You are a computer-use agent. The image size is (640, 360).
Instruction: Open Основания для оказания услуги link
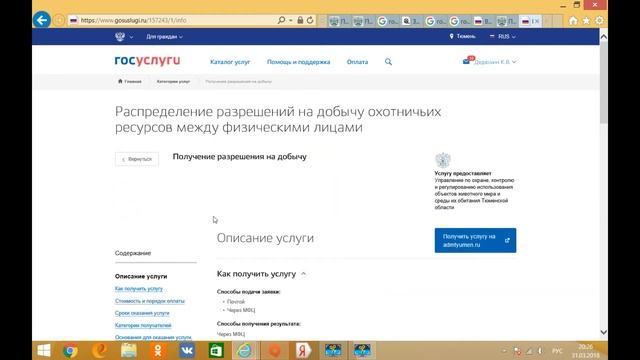(x=153, y=337)
